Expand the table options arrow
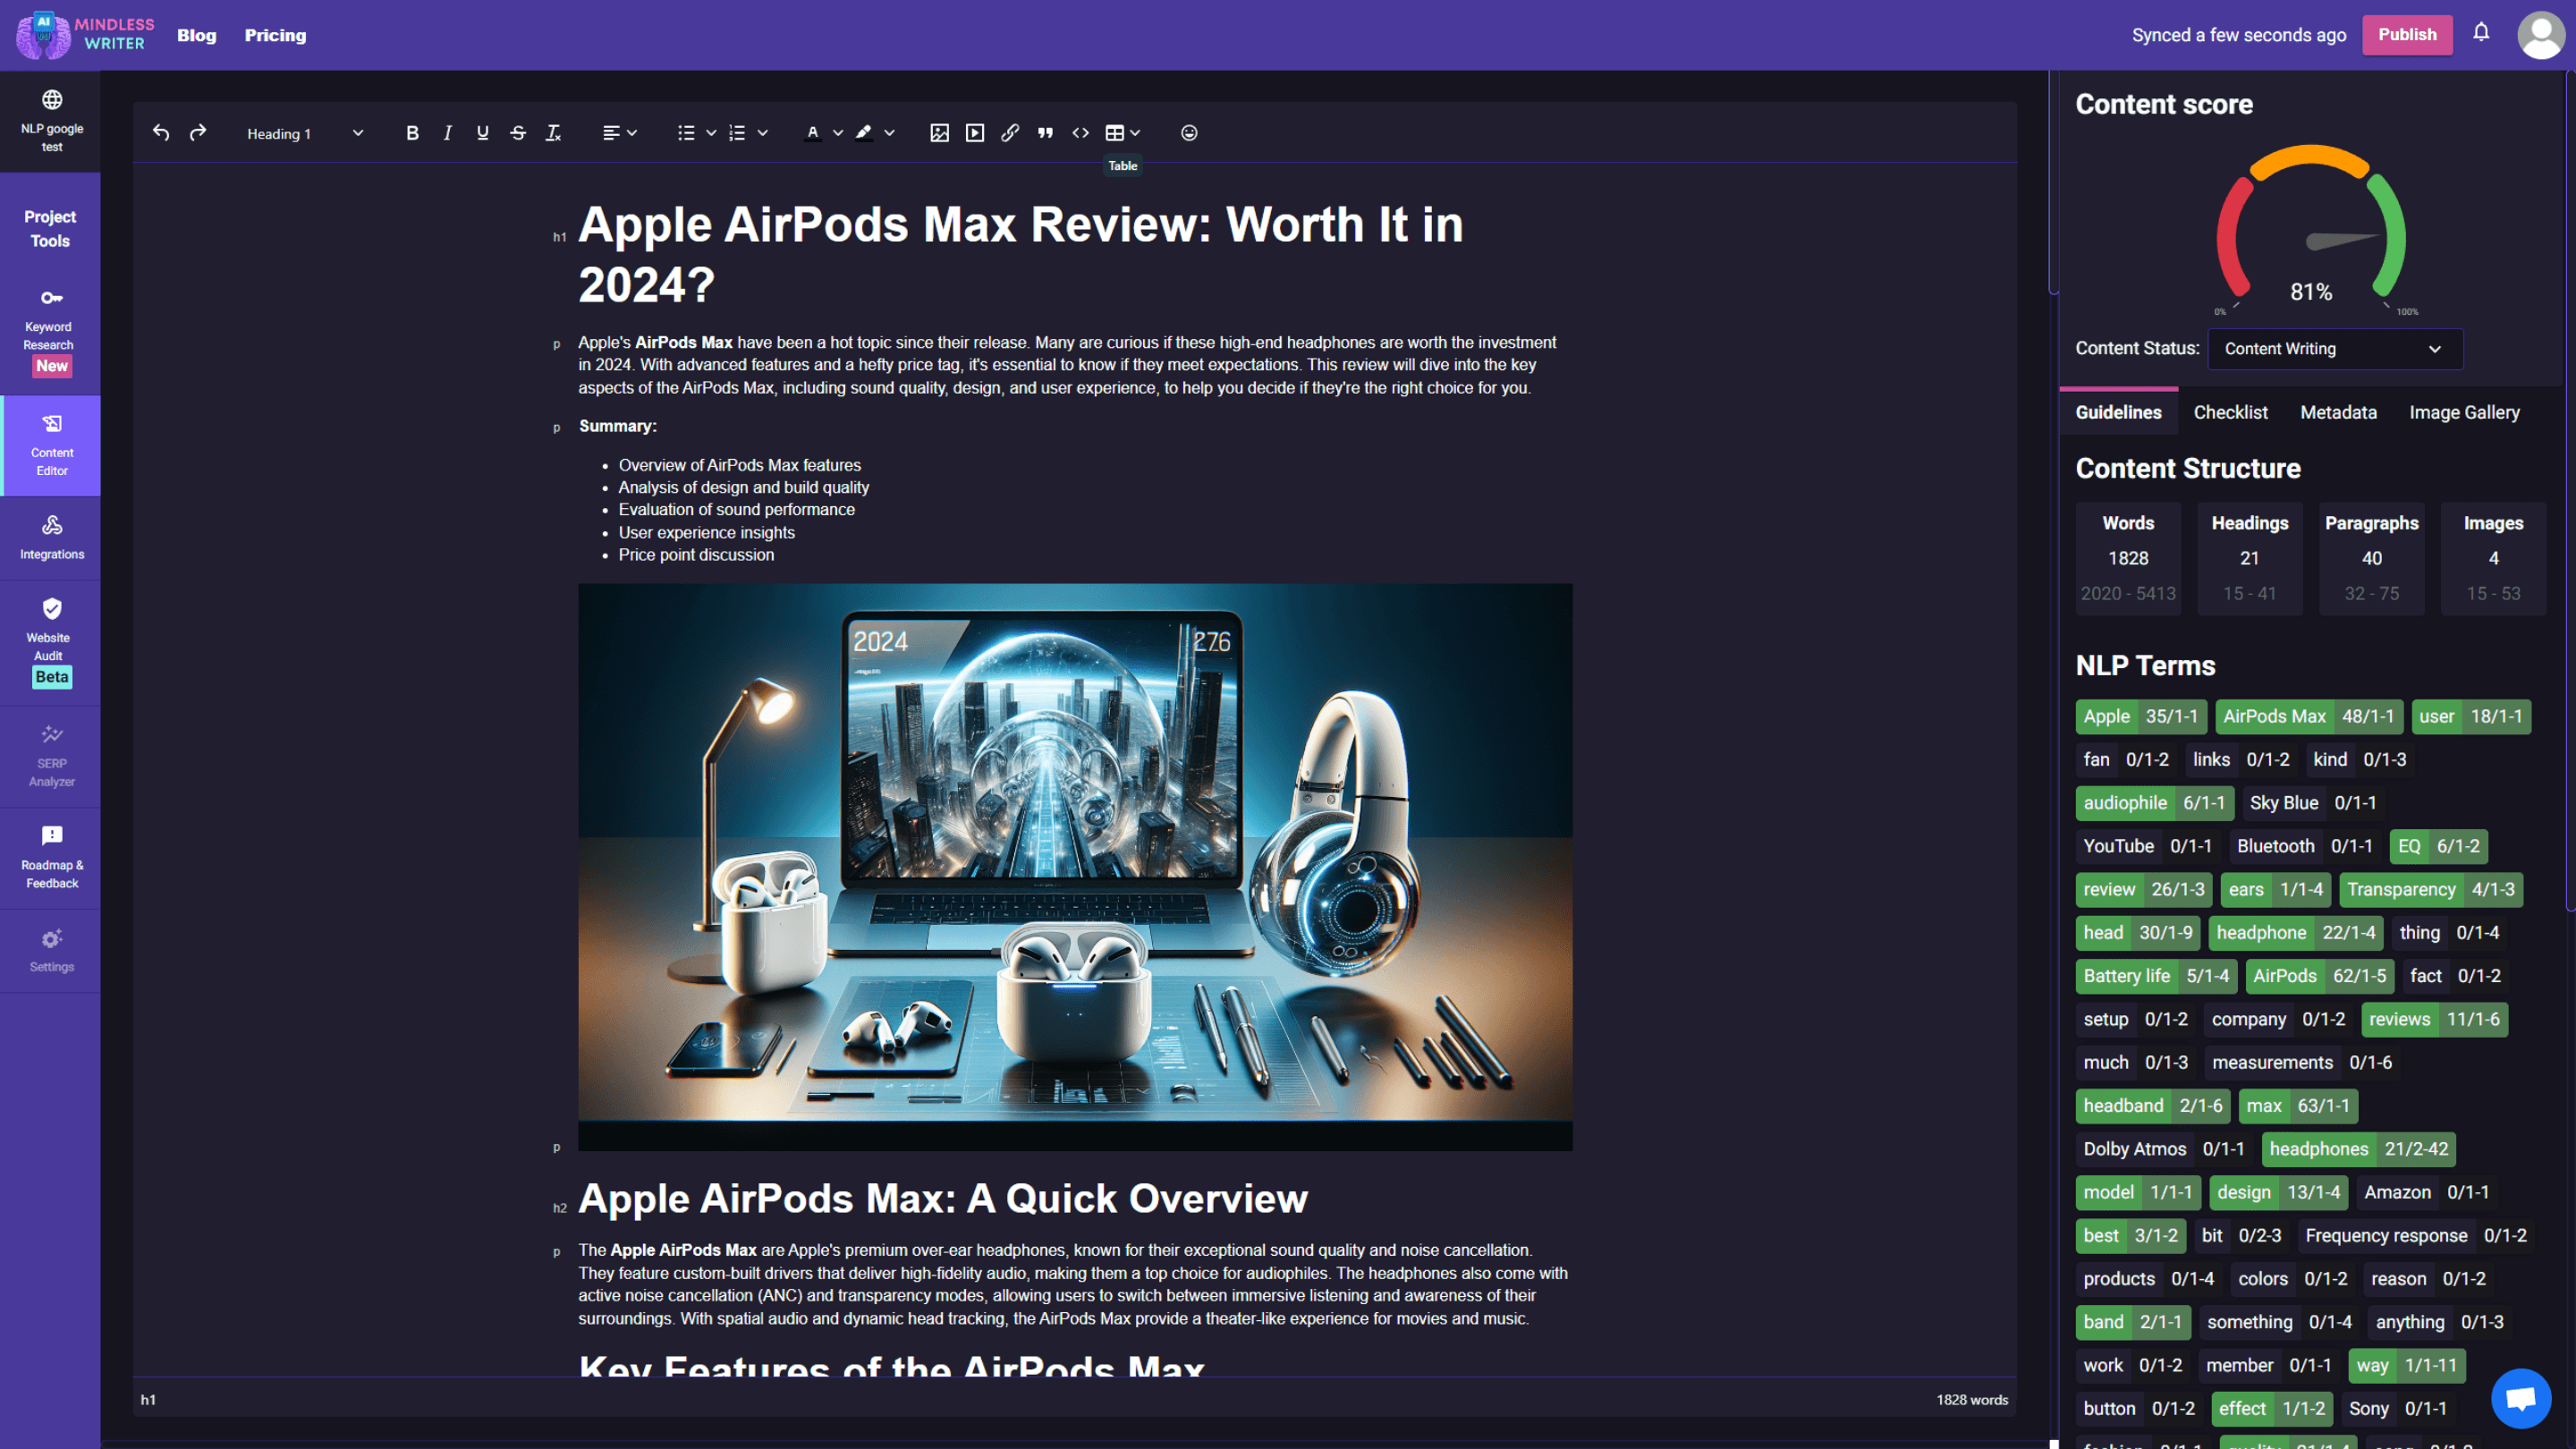Image resolution: width=2576 pixels, height=1449 pixels. (1136, 133)
